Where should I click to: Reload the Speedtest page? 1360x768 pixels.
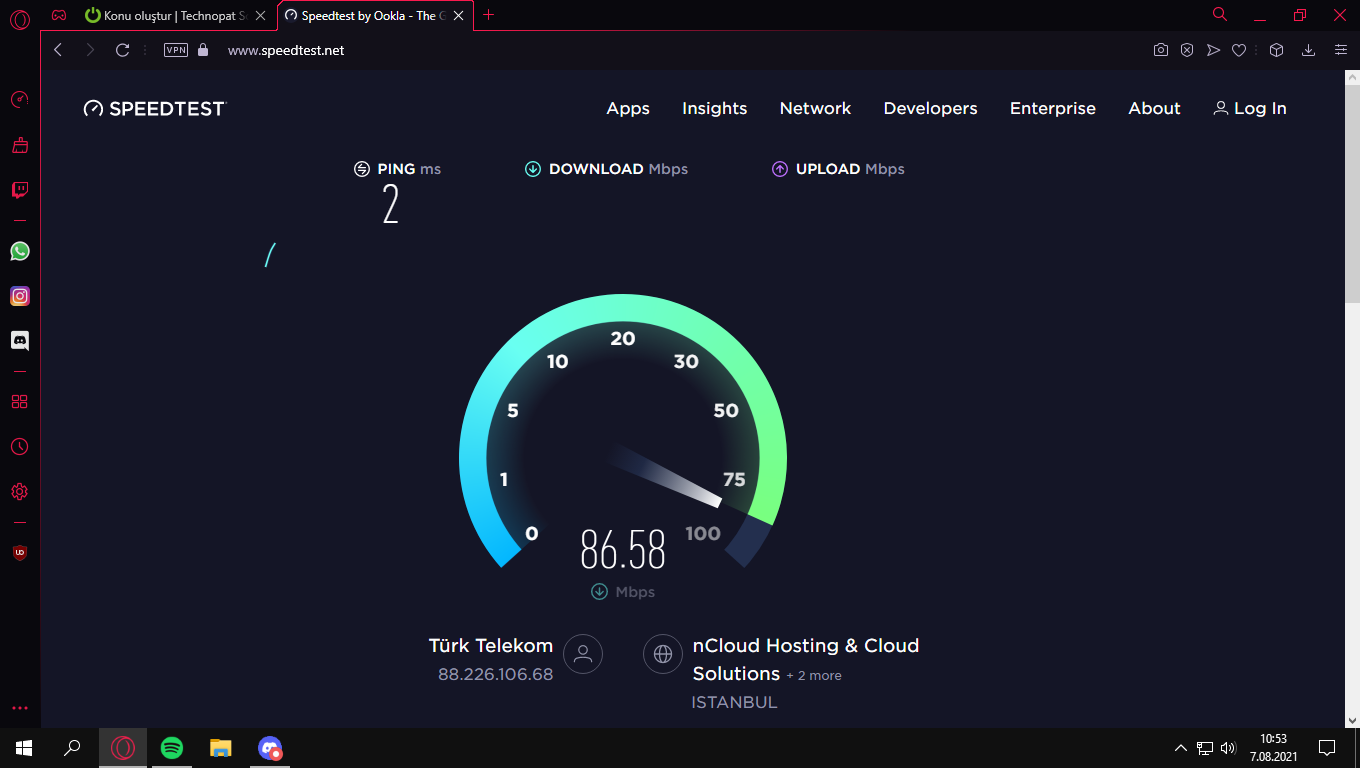[123, 50]
